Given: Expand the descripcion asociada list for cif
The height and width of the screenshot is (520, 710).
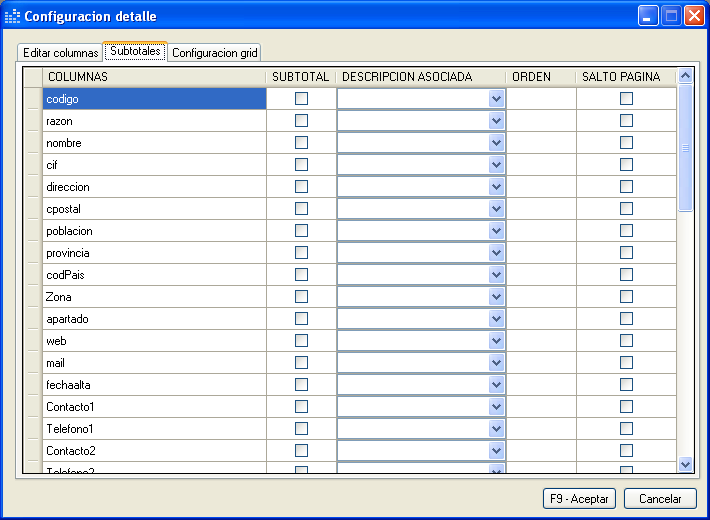Looking at the screenshot, I should [x=496, y=165].
